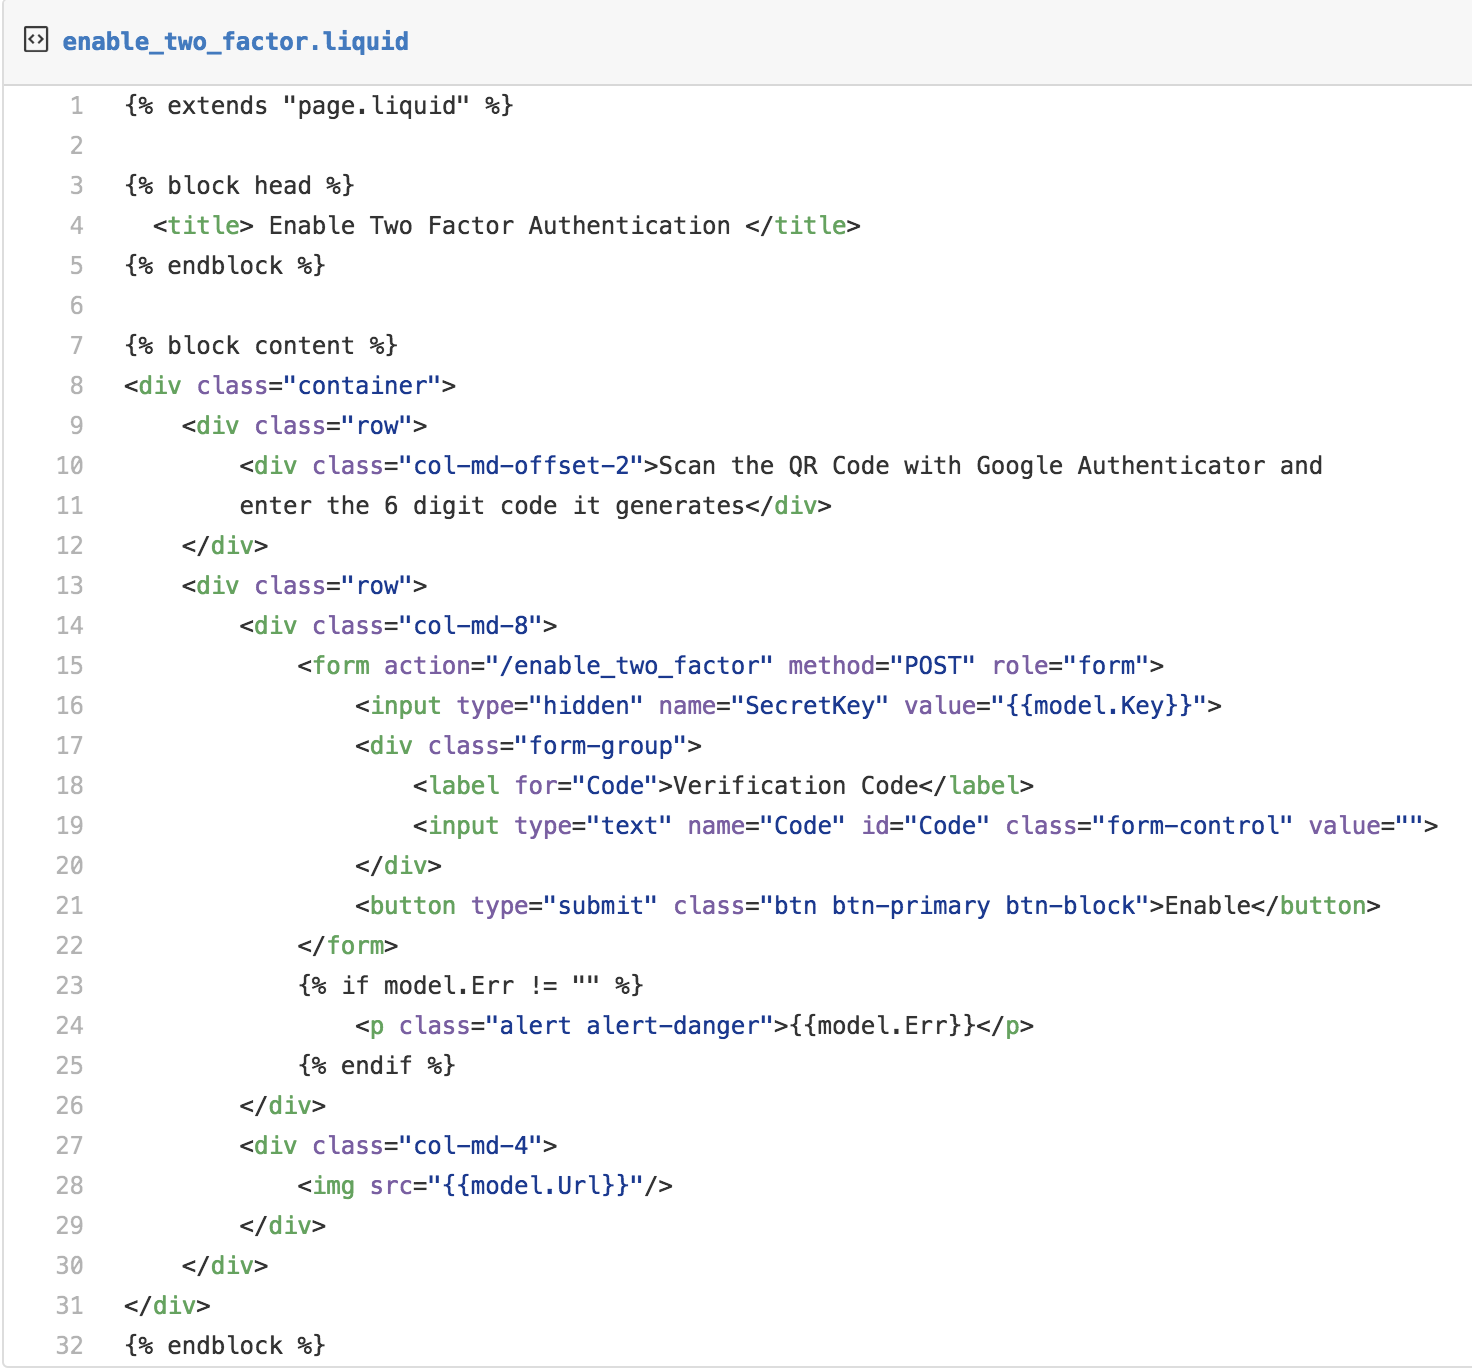Select line number 32 at the file end
Viewport: 1472px width, 1372px height.
coord(70,1346)
